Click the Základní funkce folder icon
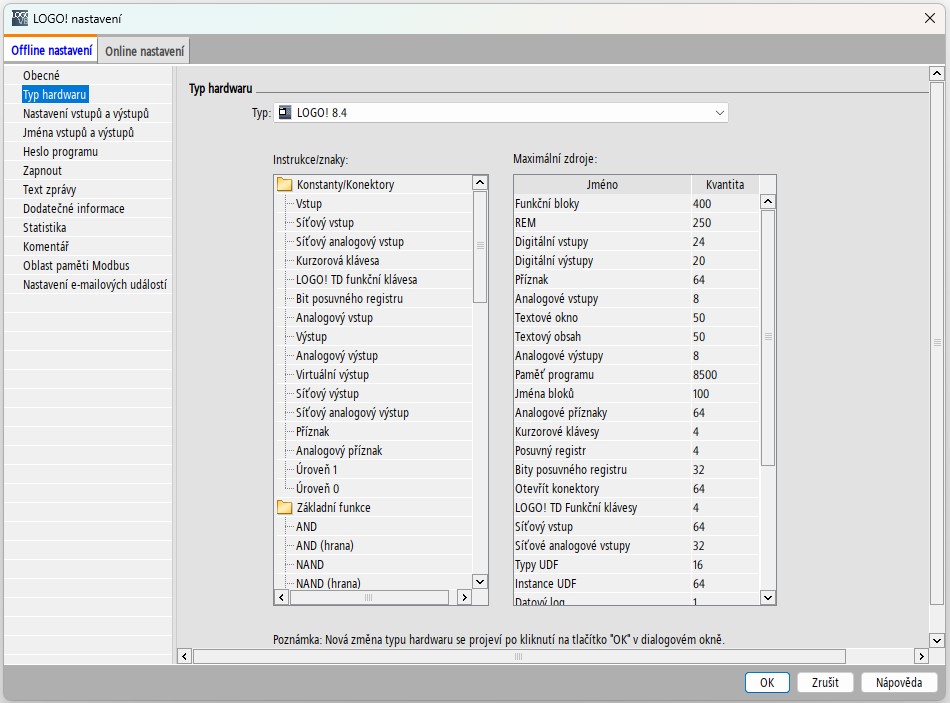The width and height of the screenshot is (950, 703). 284,507
